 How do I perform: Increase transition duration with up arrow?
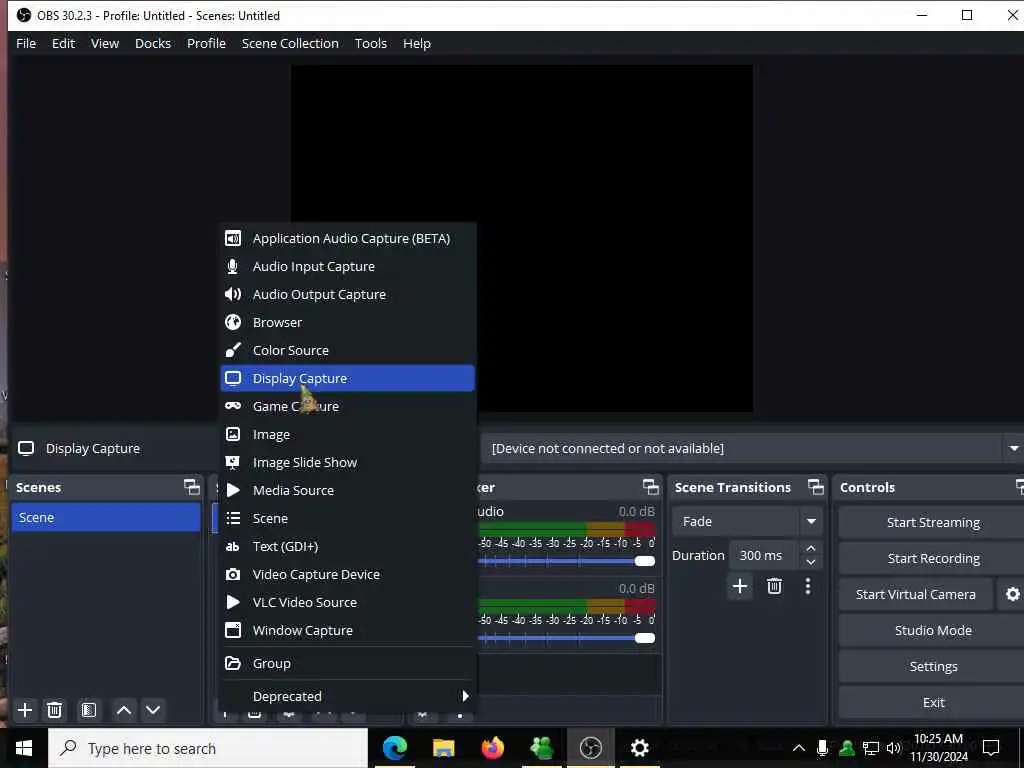click(x=810, y=548)
